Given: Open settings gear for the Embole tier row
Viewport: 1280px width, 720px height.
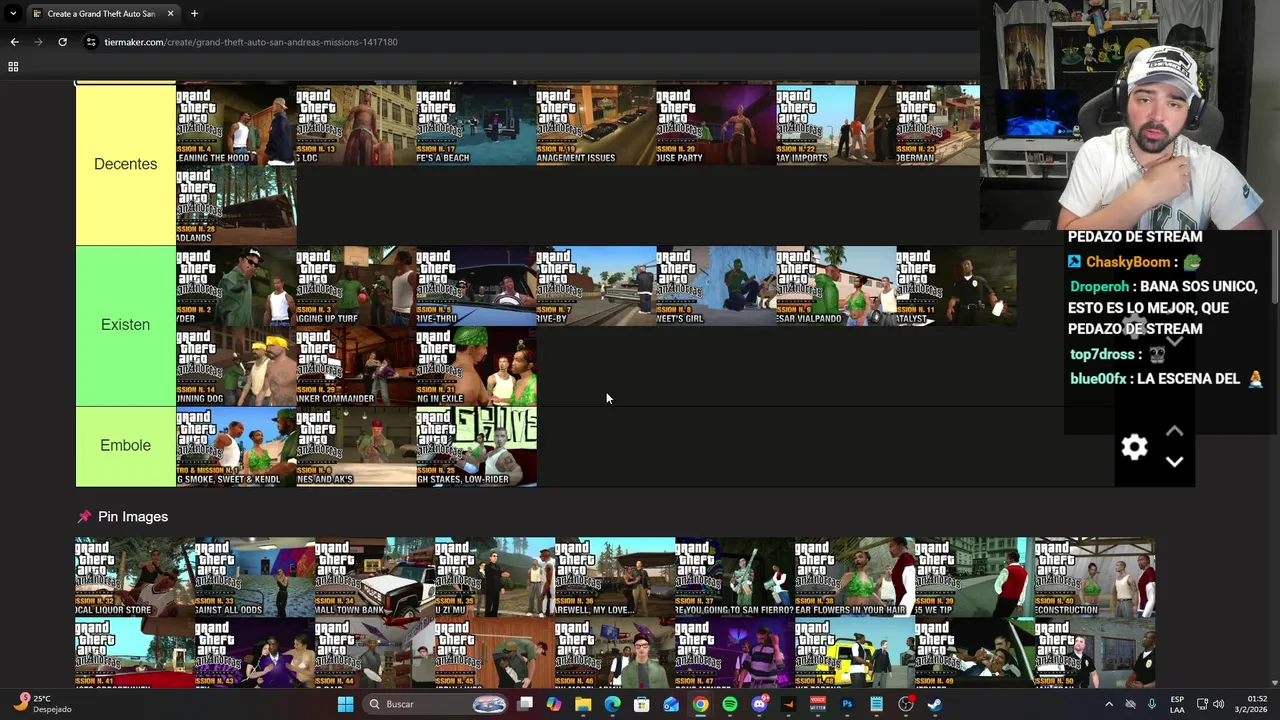Looking at the screenshot, I should tap(1134, 446).
